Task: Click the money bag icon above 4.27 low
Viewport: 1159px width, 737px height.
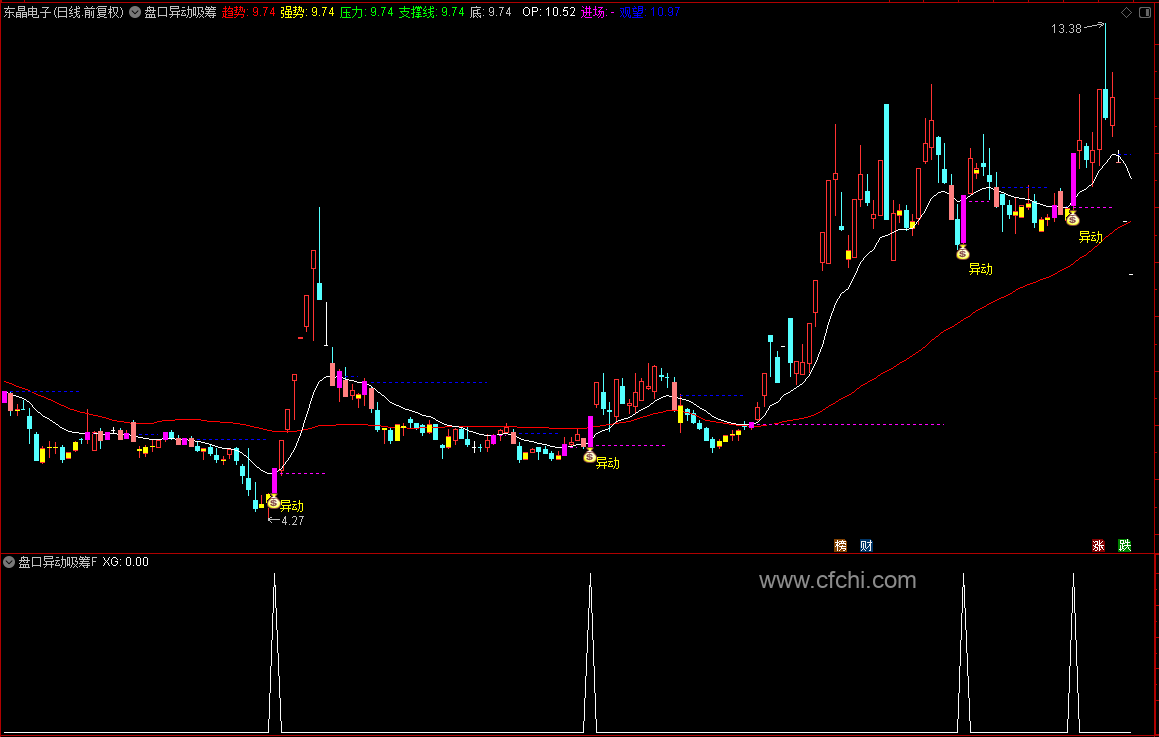Action: tap(273, 502)
